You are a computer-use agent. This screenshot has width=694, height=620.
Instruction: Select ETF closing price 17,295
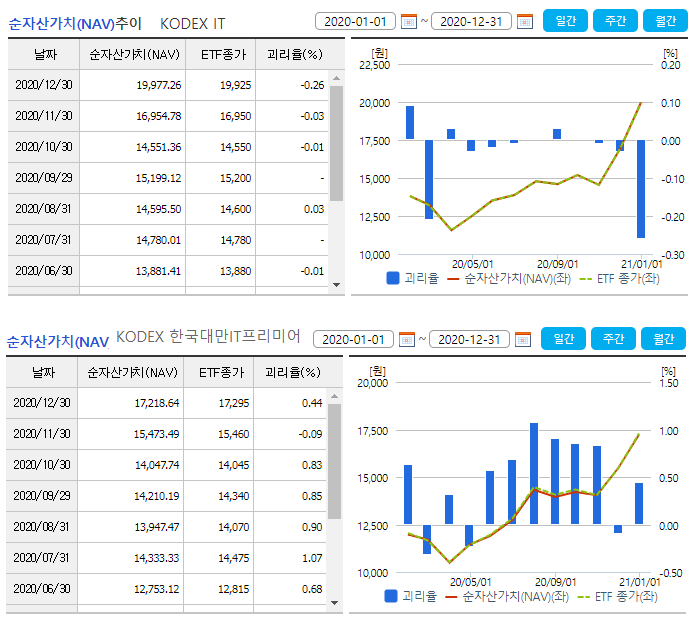coord(234,403)
